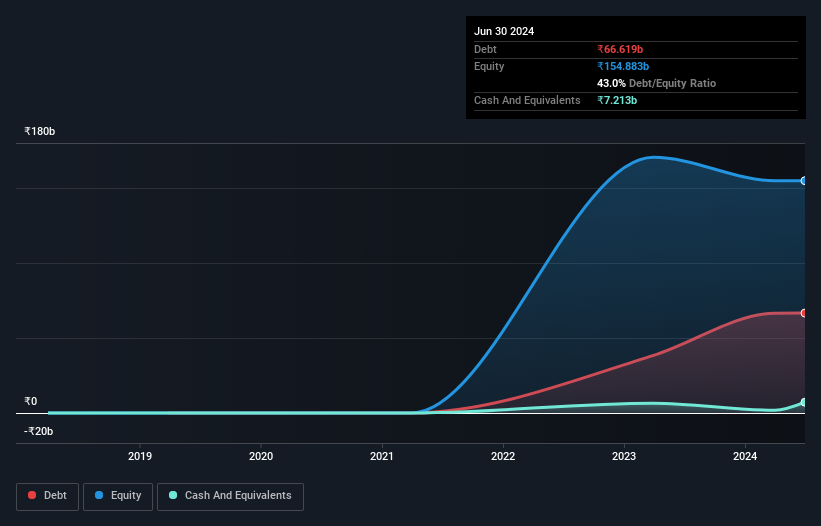Click the 2022 x-axis label
The image size is (821, 526).
coord(503,456)
